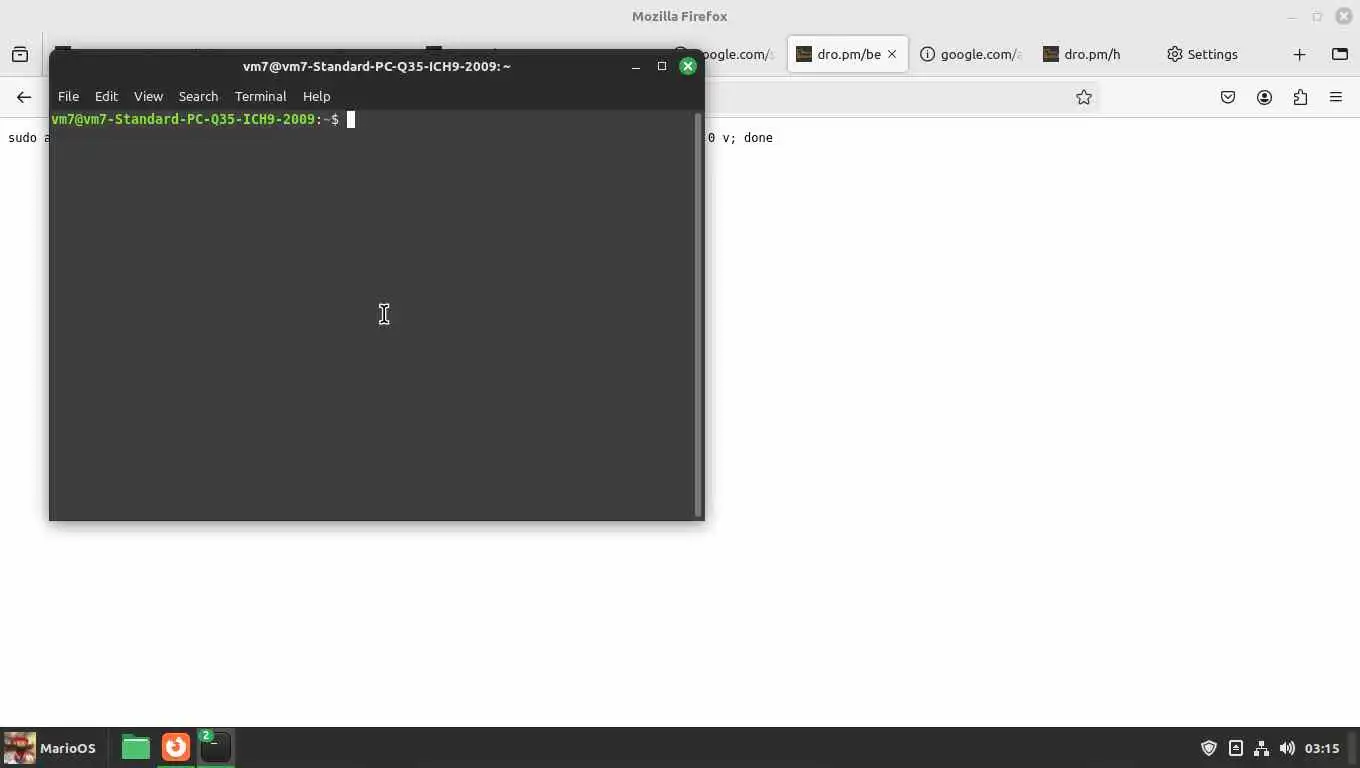Open the volume control tray icon
1360x768 pixels.
(1287, 748)
